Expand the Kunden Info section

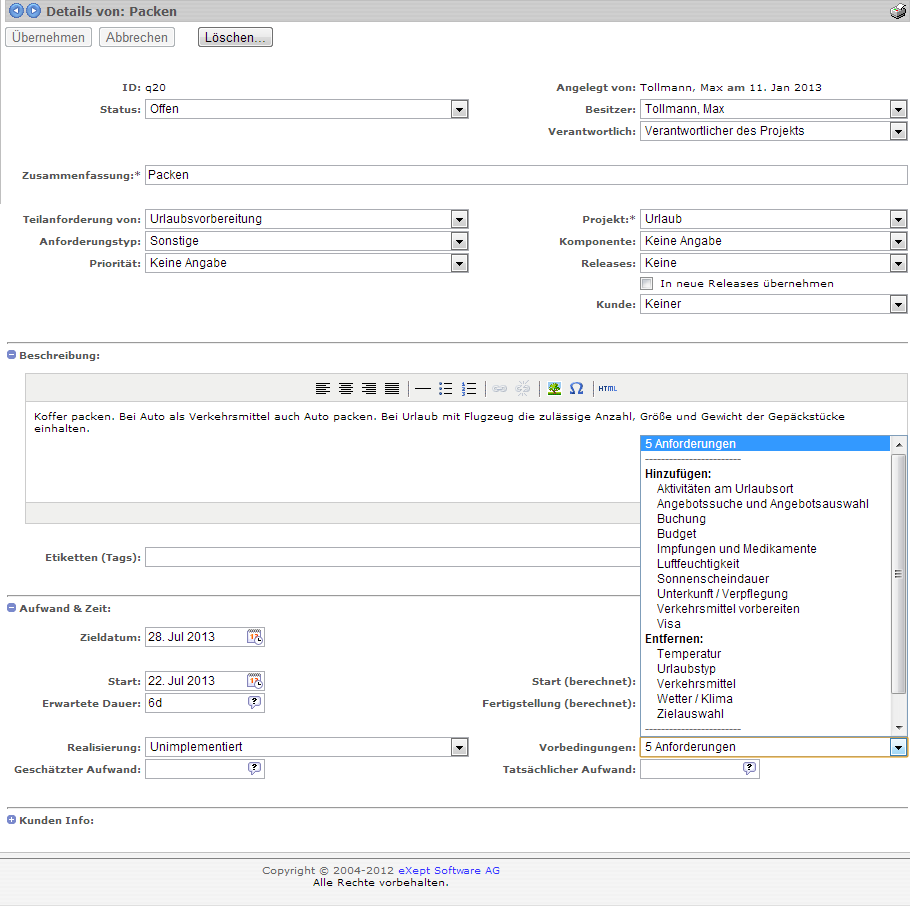click(12, 820)
